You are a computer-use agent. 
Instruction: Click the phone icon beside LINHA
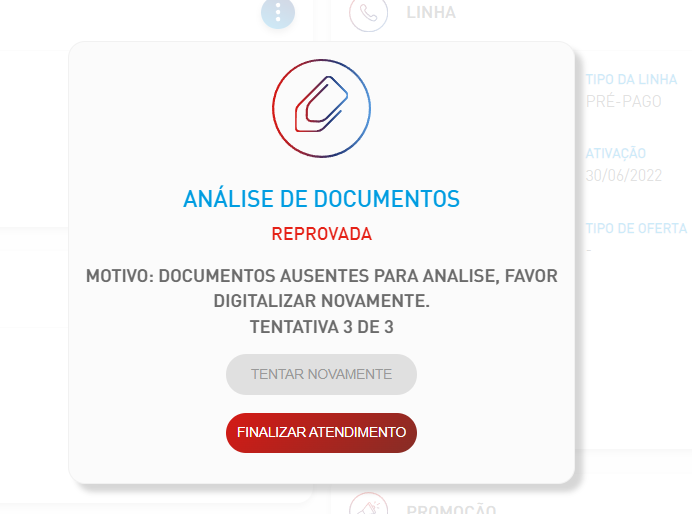tap(369, 13)
